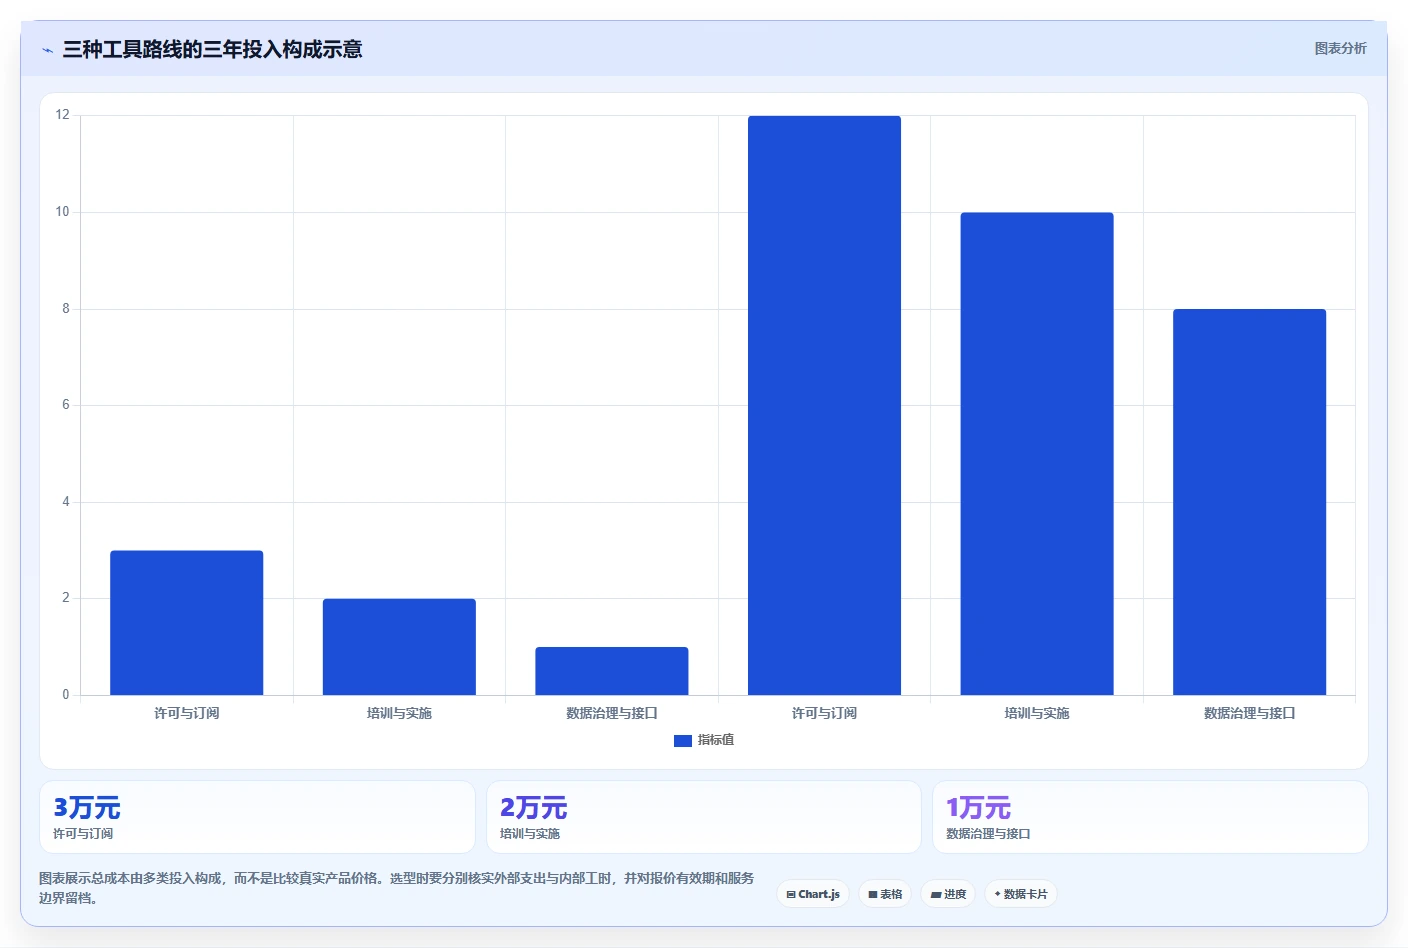The width and height of the screenshot is (1408, 948).
Task: Click the bar with value 2
Action: [x=399, y=647]
